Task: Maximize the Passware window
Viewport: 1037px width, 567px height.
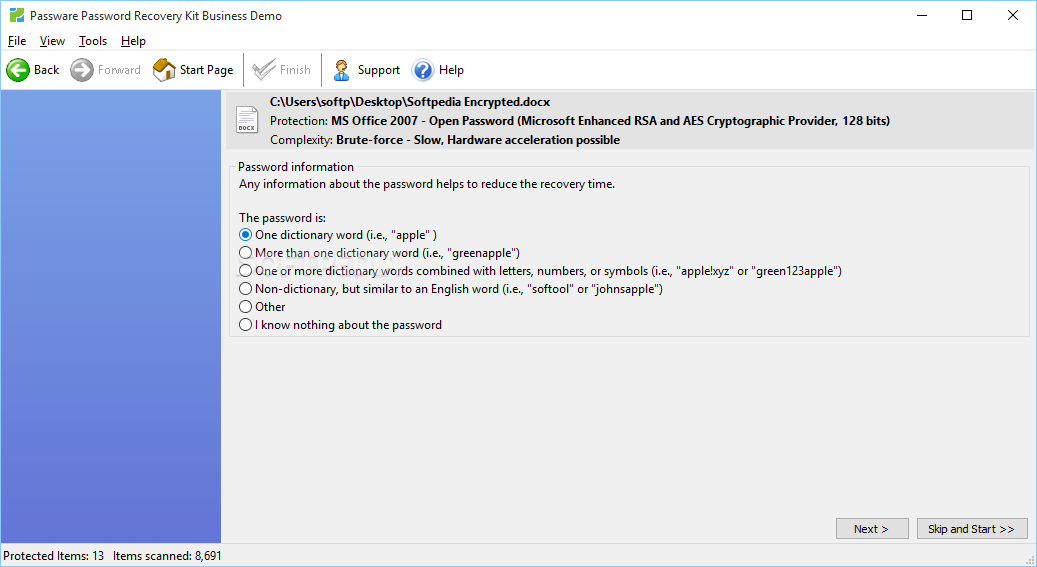Action: point(967,15)
